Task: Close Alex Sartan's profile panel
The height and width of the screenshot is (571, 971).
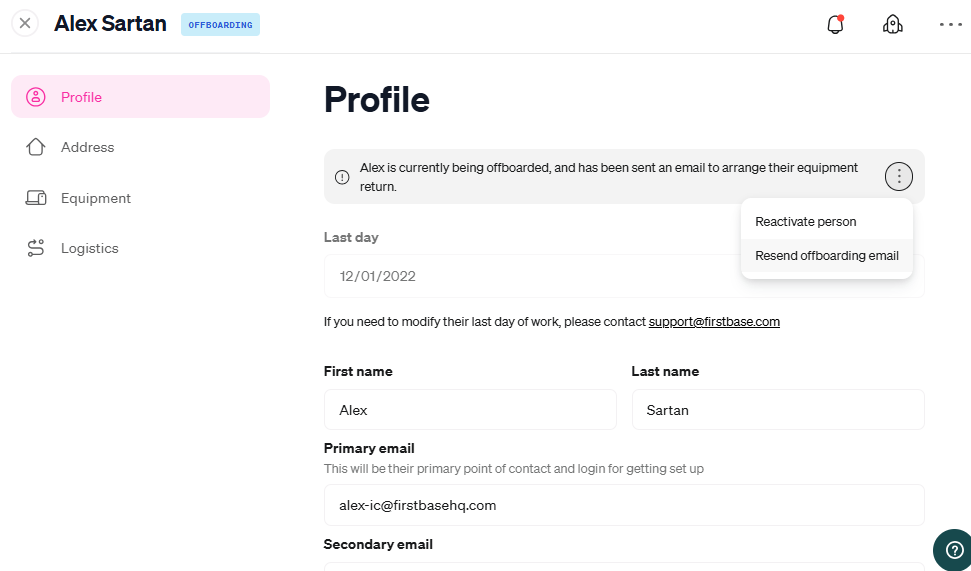Action: pos(25,24)
